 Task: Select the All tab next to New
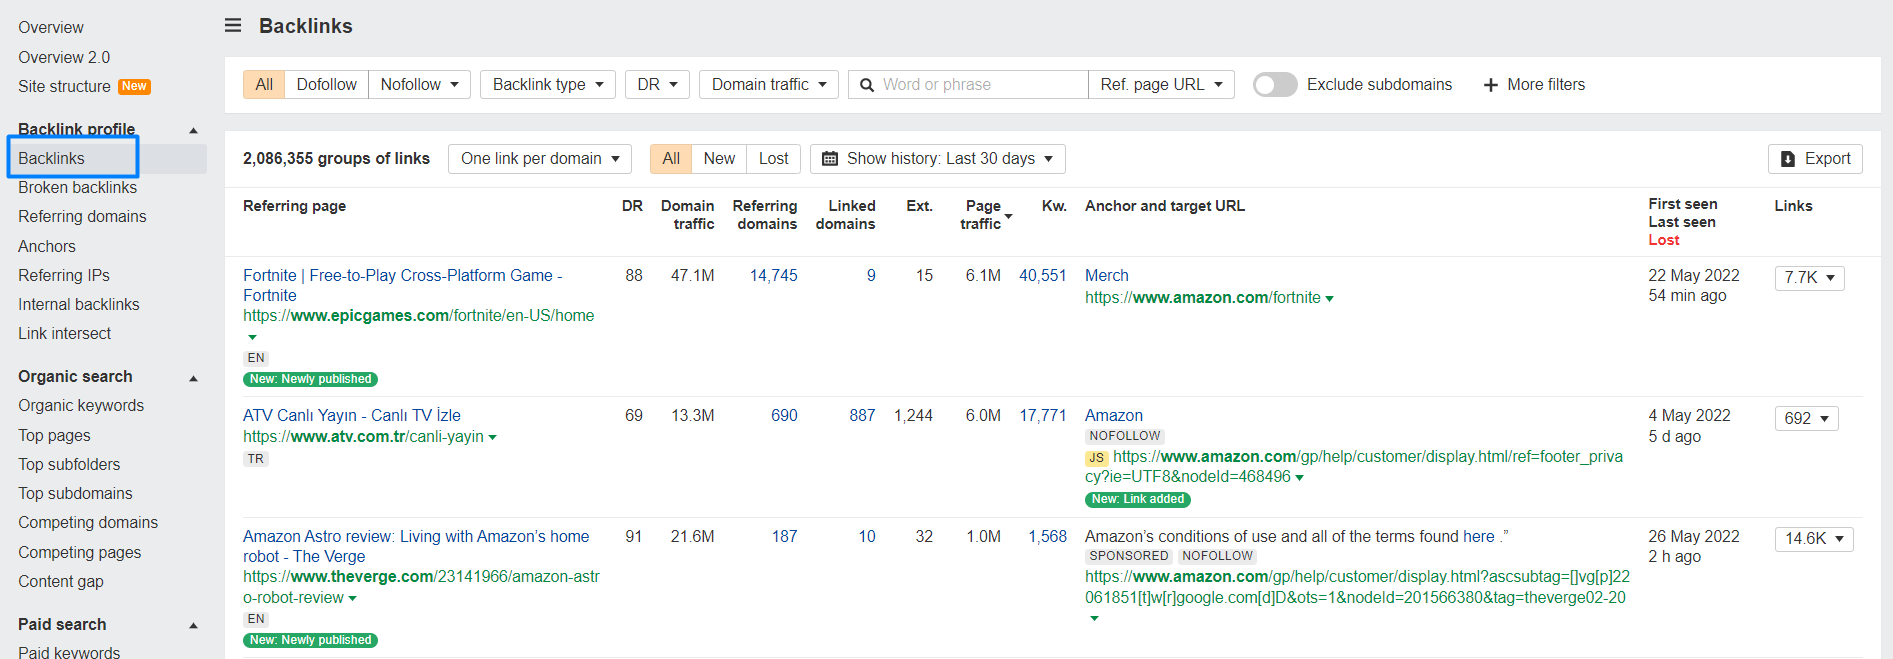pos(671,159)
